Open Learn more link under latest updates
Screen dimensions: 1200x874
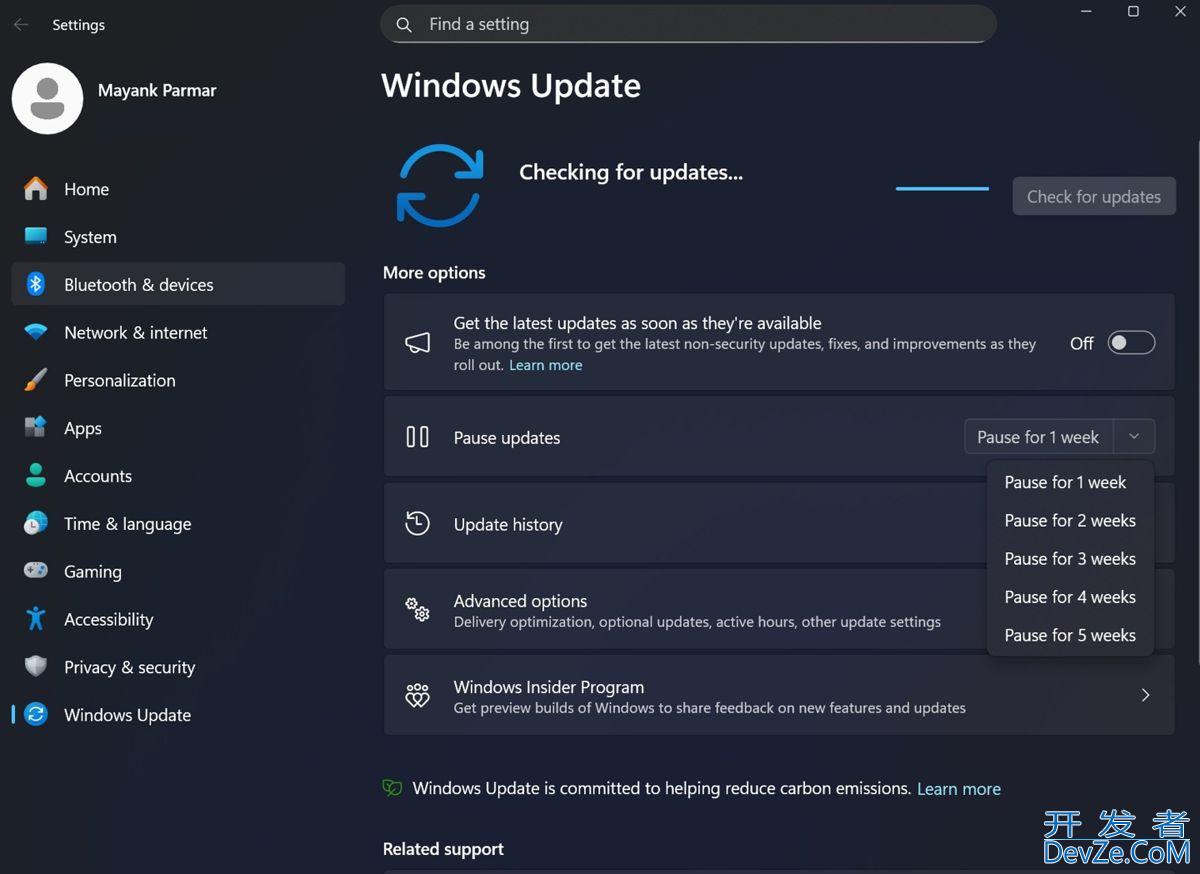coord(545,365)
